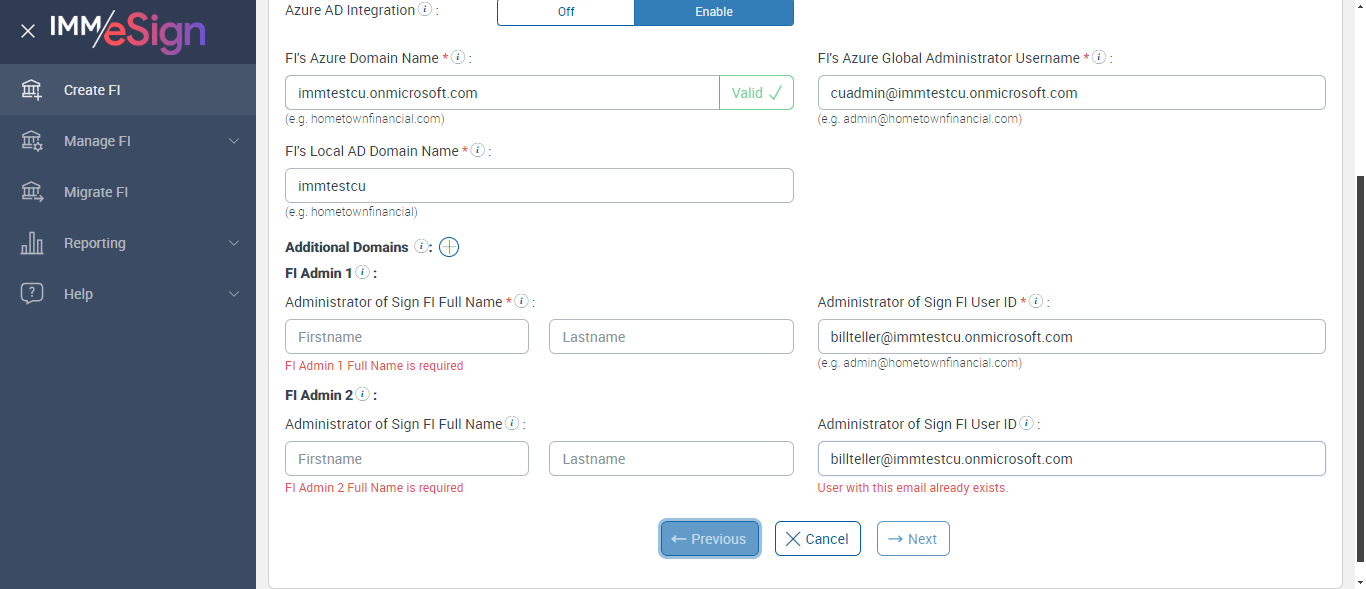This screenshot has height=589, width=1366.
Task: Click FI Admin 1 Firstname field
Action: [407, 337]
